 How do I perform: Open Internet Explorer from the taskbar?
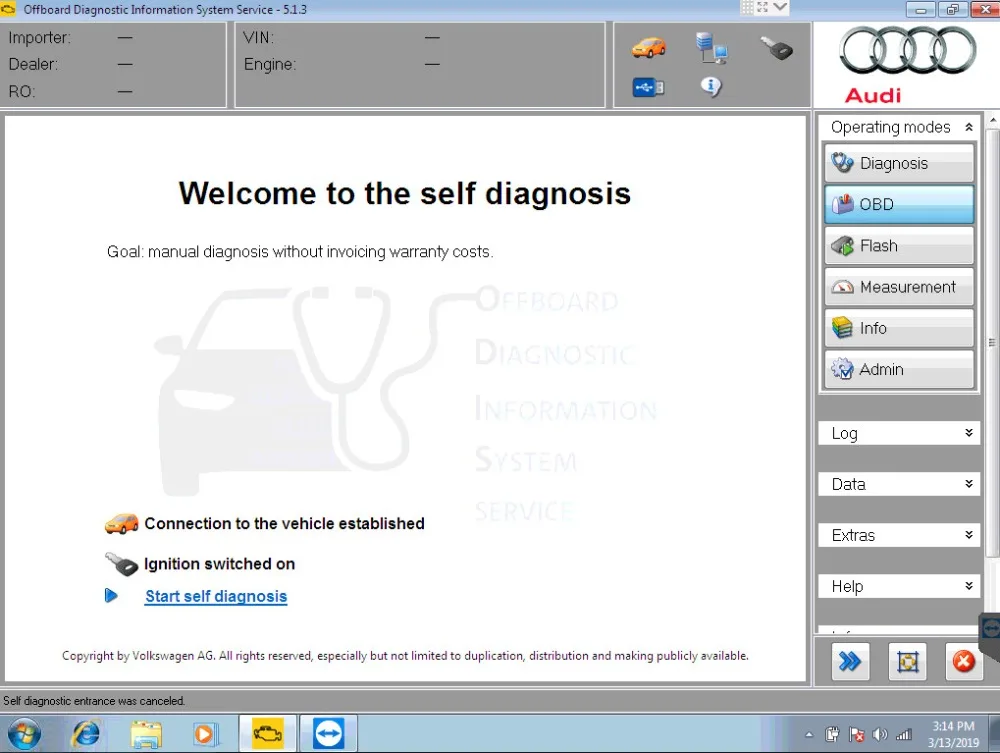point(85,734)
